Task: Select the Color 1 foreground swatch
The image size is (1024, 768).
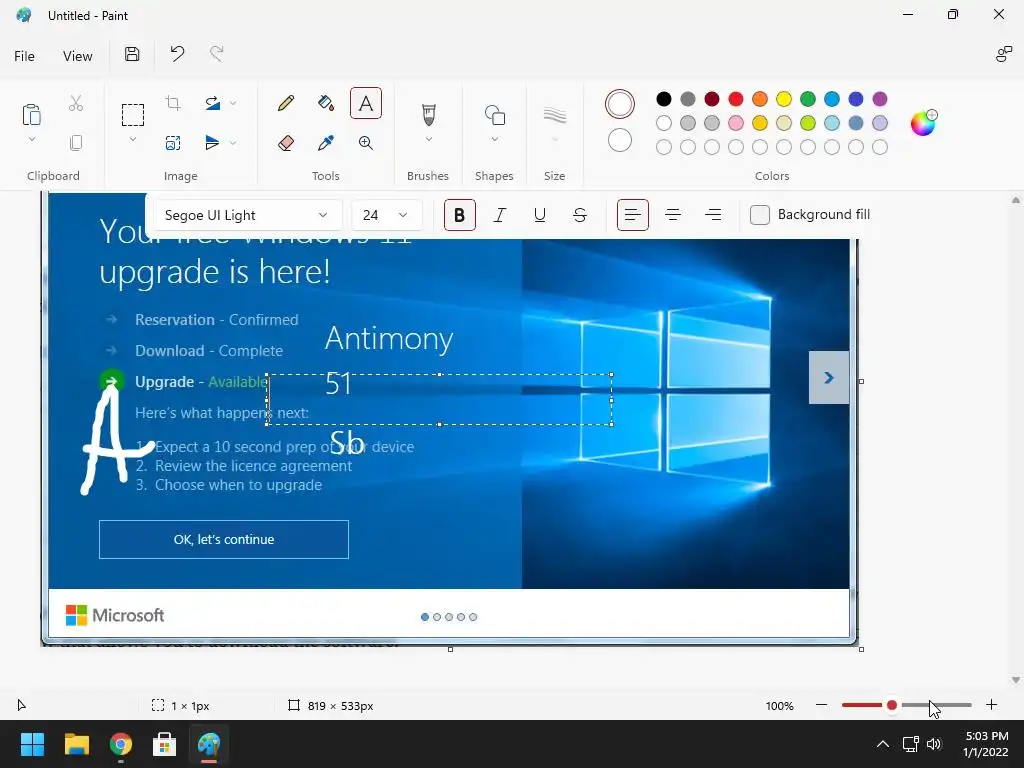Action: (x=620, y=104)
